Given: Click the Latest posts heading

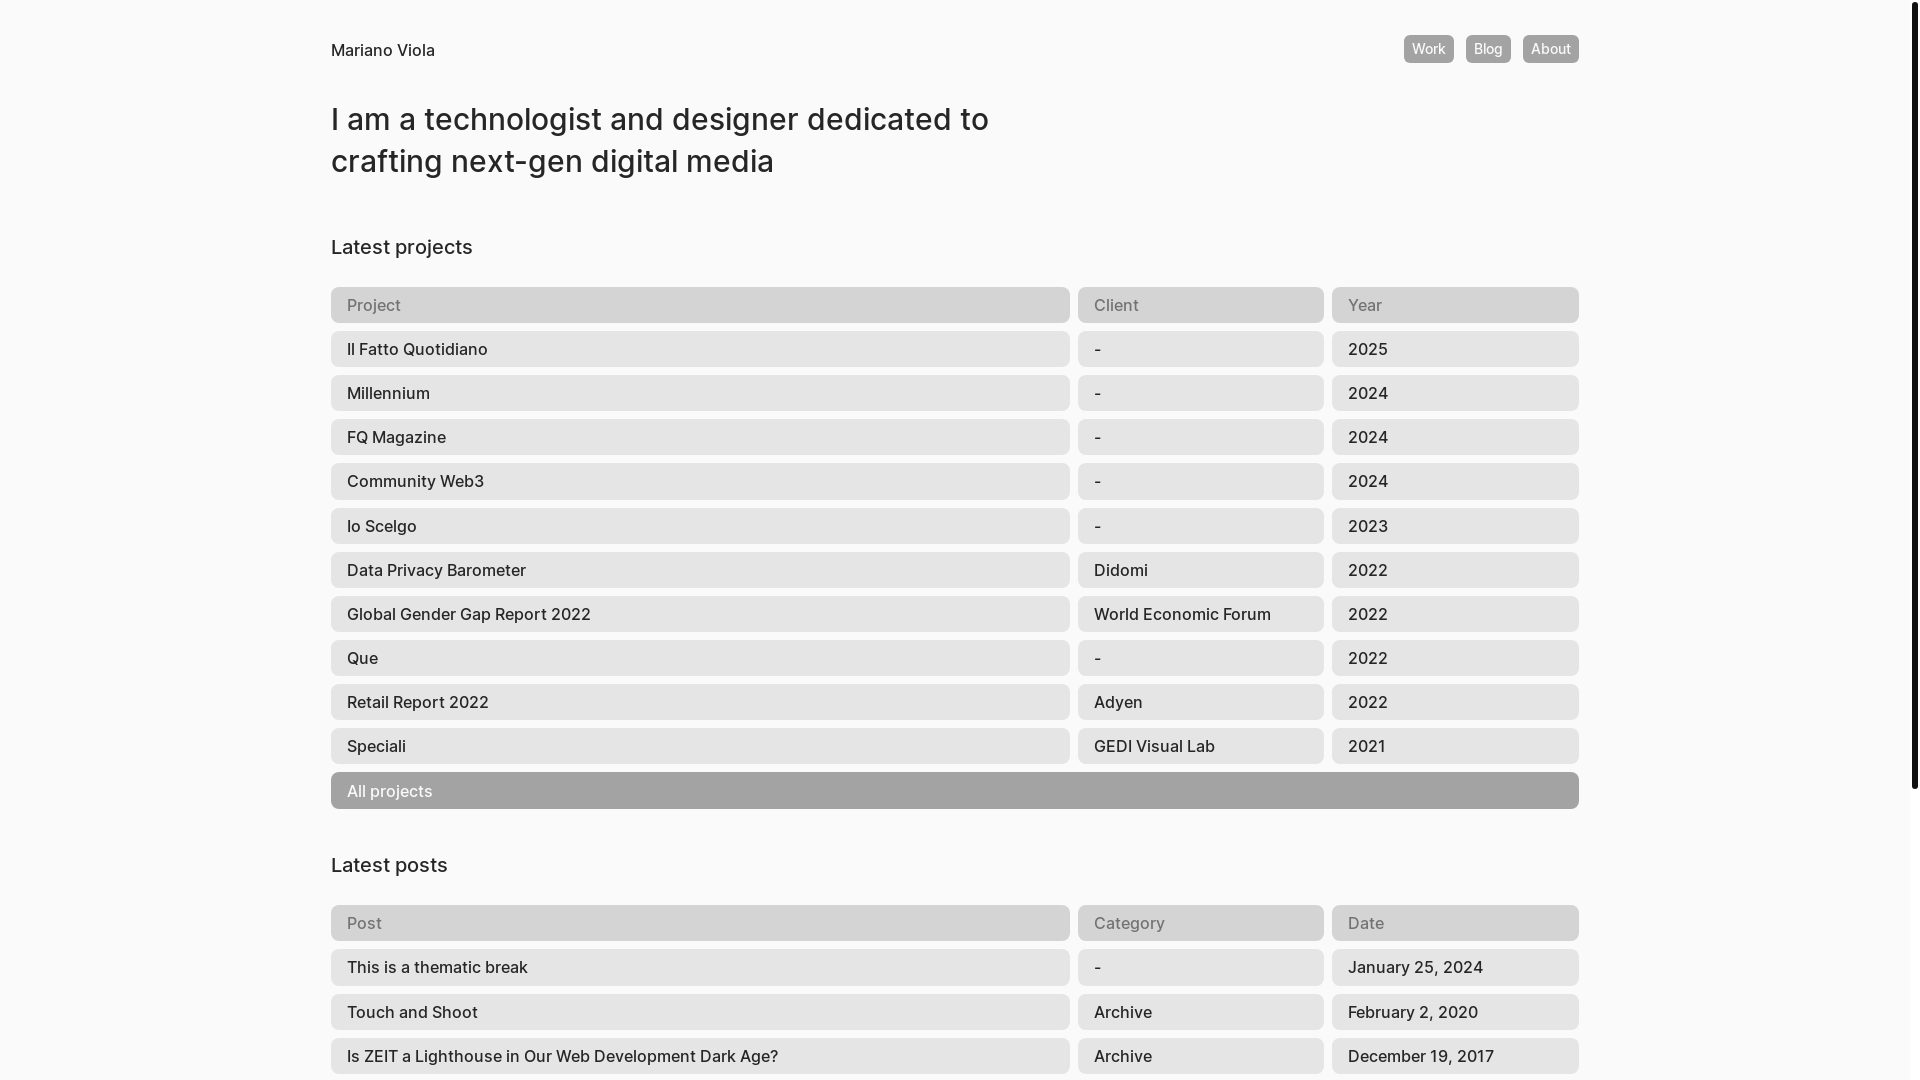Looking at the screenshot, I should [x=389, y=865].
